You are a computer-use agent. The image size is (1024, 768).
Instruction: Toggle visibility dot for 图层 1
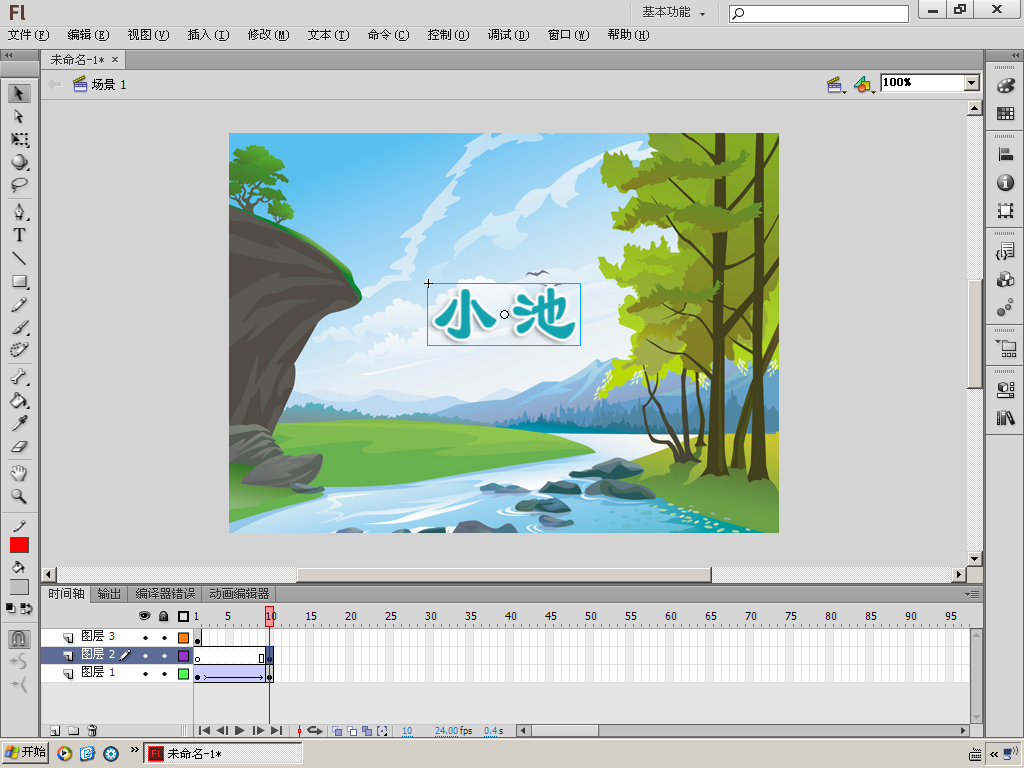point(145,673)
